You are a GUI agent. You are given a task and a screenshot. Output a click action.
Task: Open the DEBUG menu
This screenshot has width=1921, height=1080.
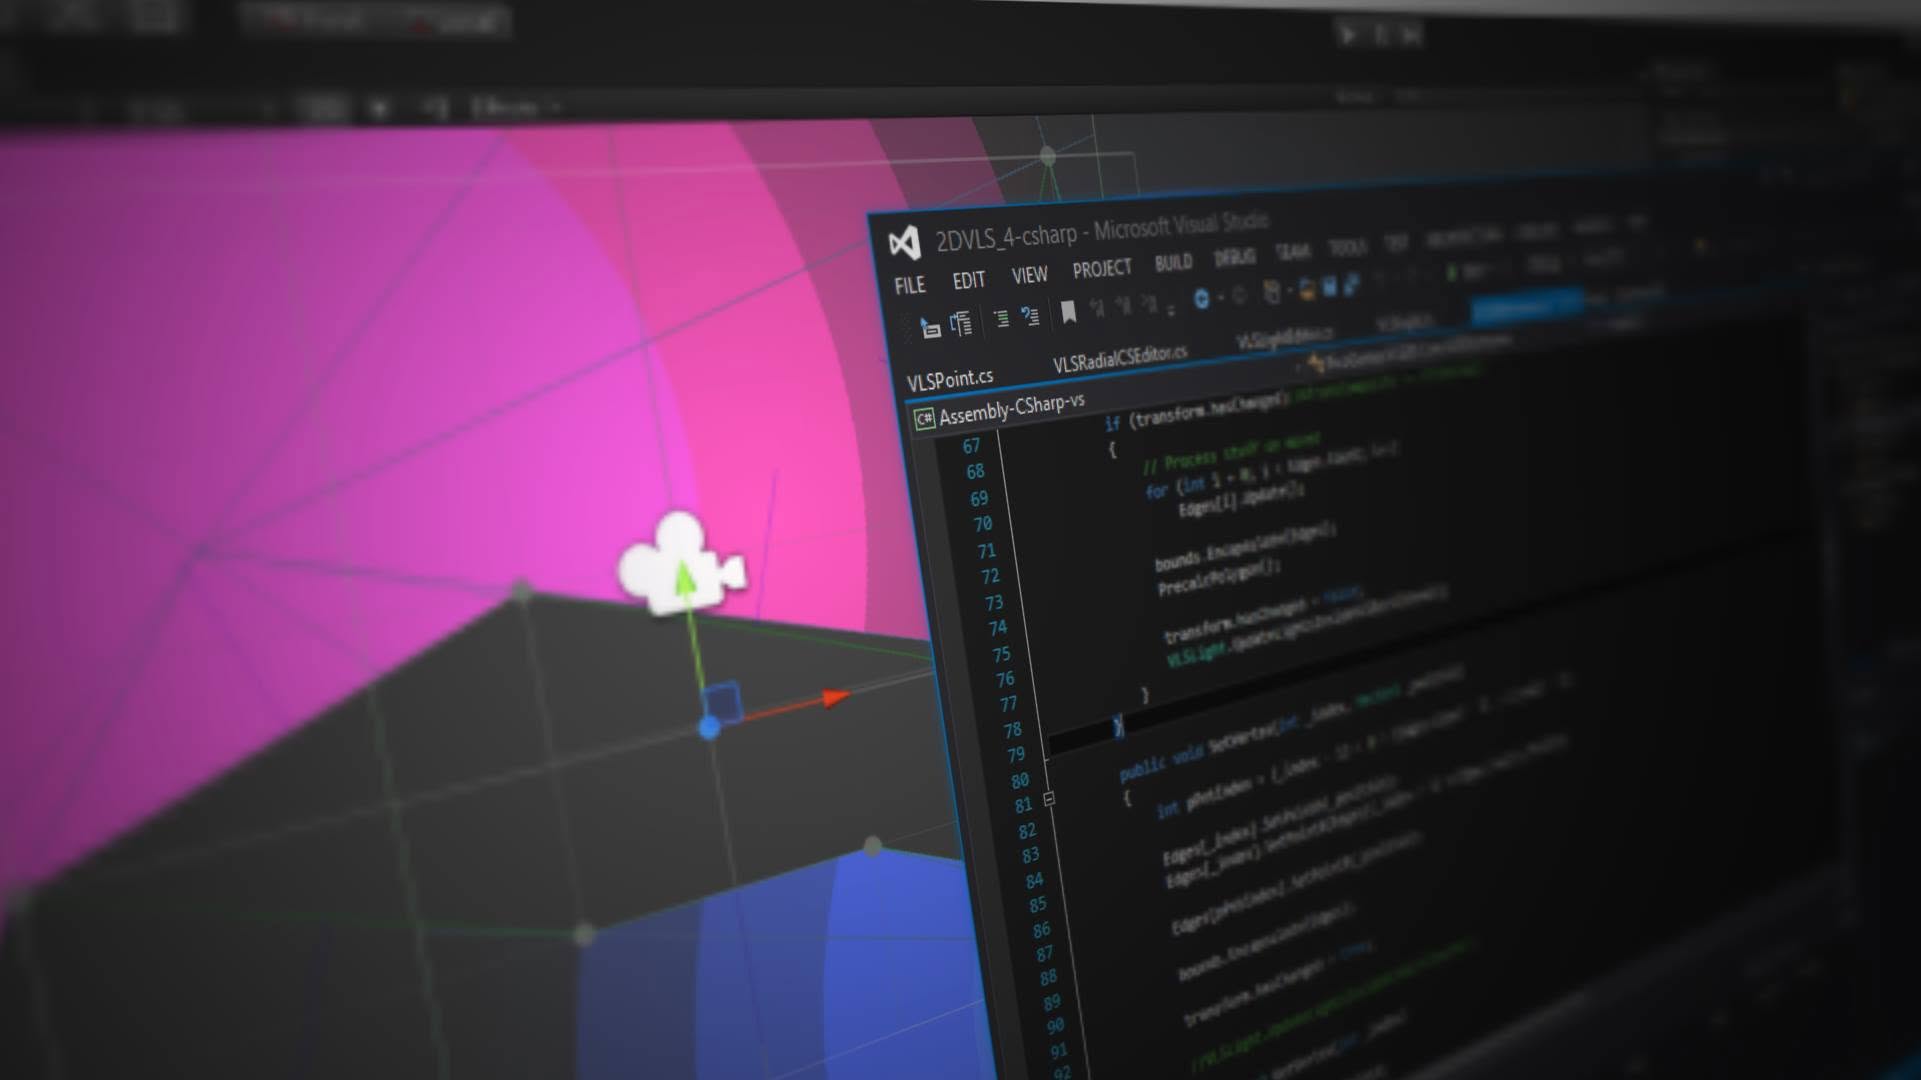pos(1234,257)
